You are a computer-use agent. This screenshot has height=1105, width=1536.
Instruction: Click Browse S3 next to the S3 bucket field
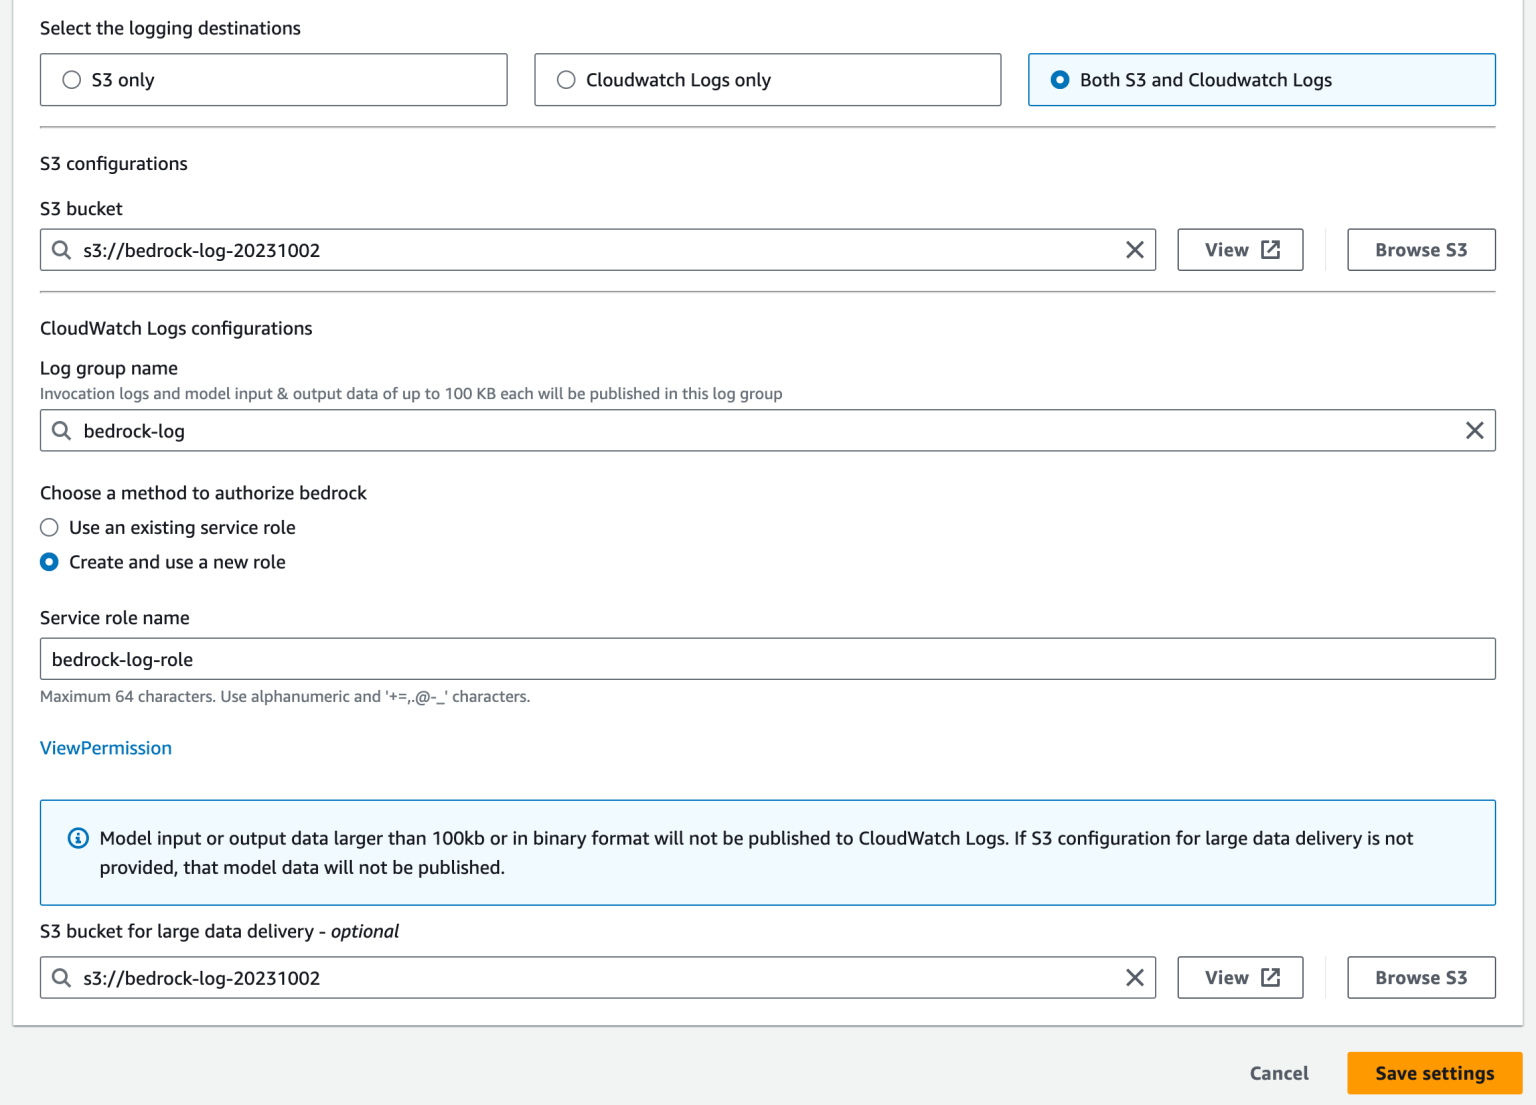click(x=1421, y=249)
